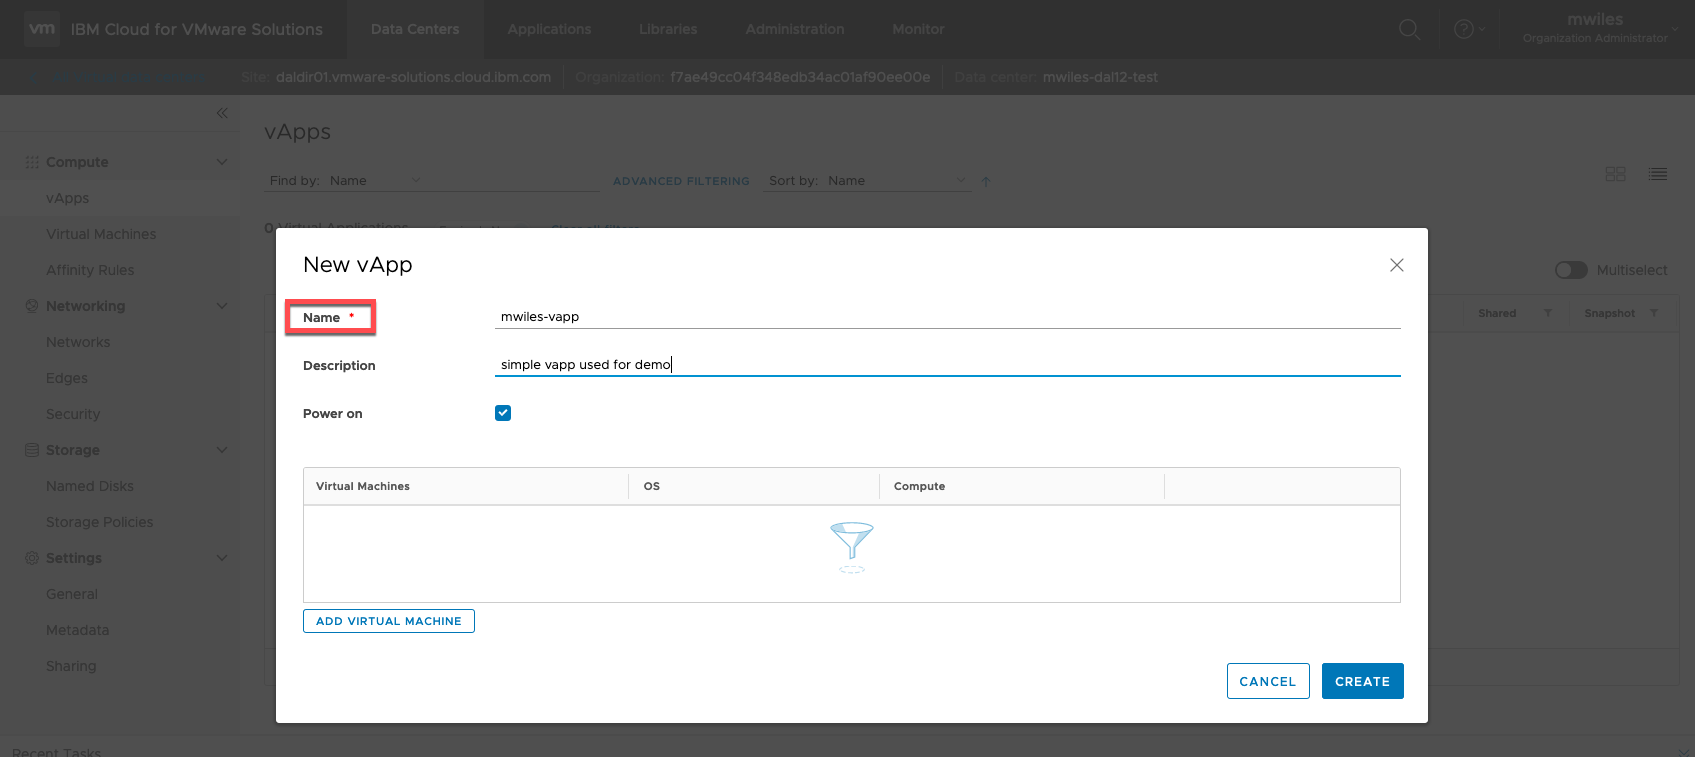Toggle the Multiselect switch
Viewport: 1695px width, 757px height.
(1571, 270)
